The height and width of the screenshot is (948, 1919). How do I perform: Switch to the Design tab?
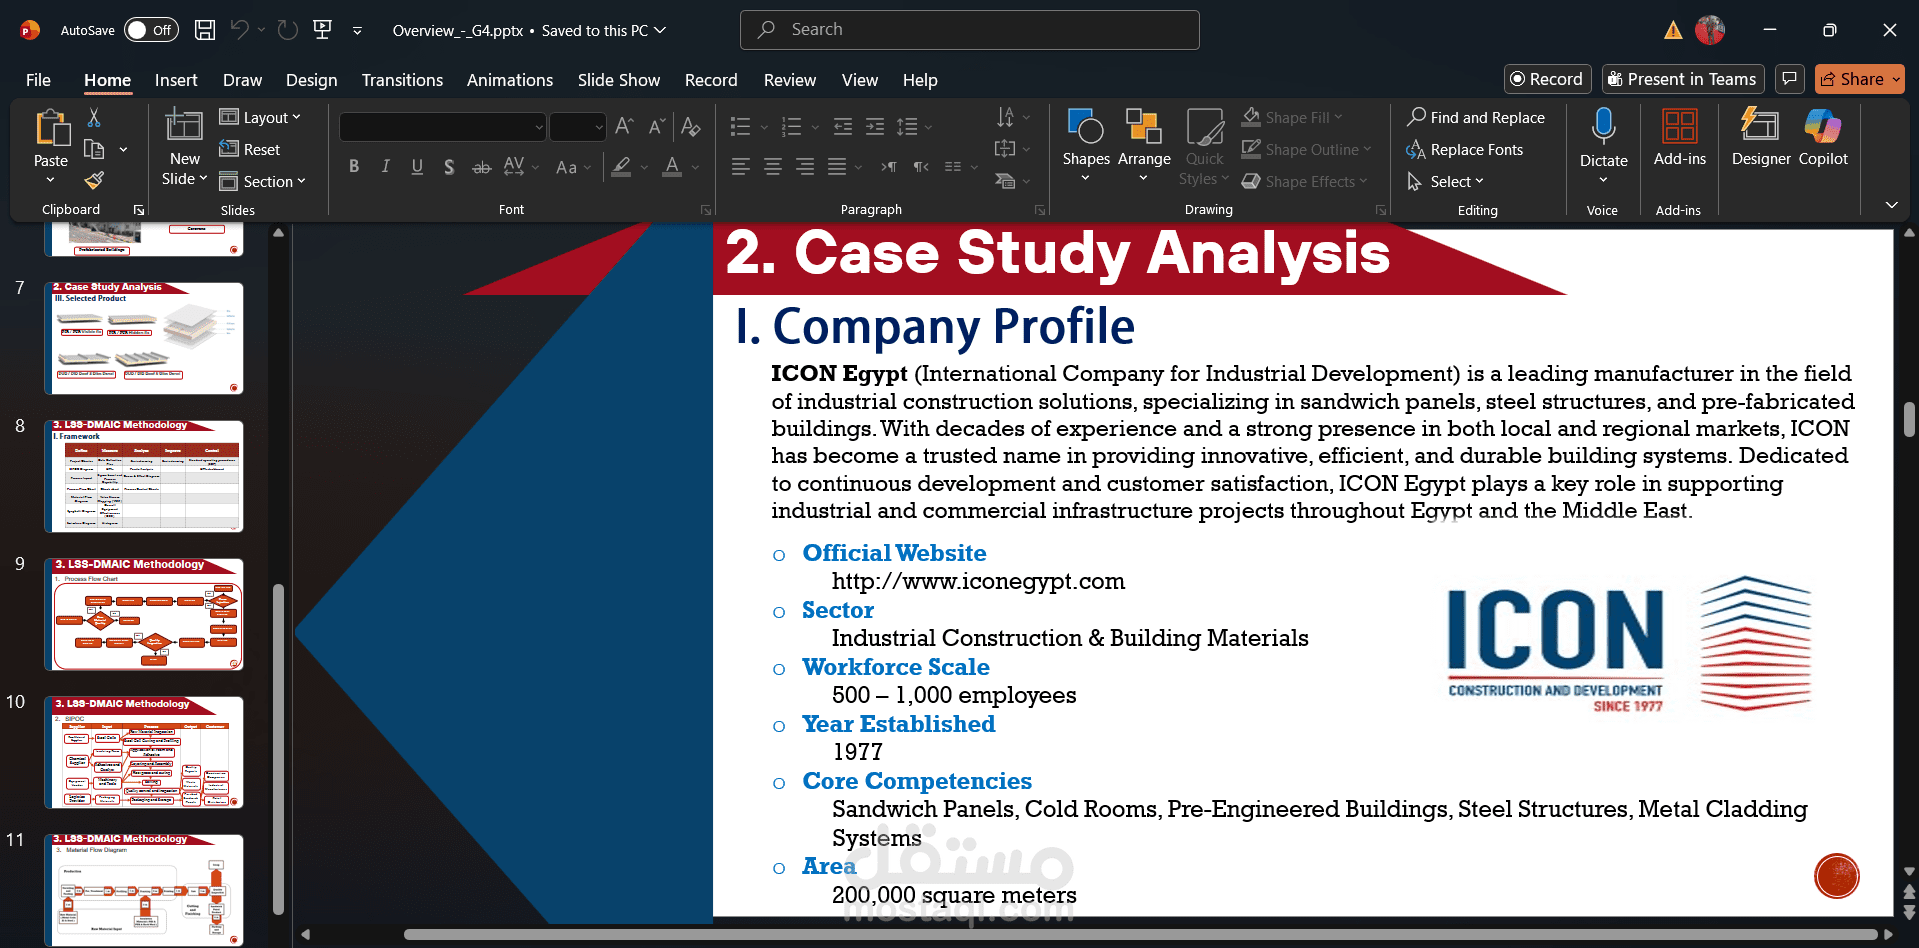point(311,80)
